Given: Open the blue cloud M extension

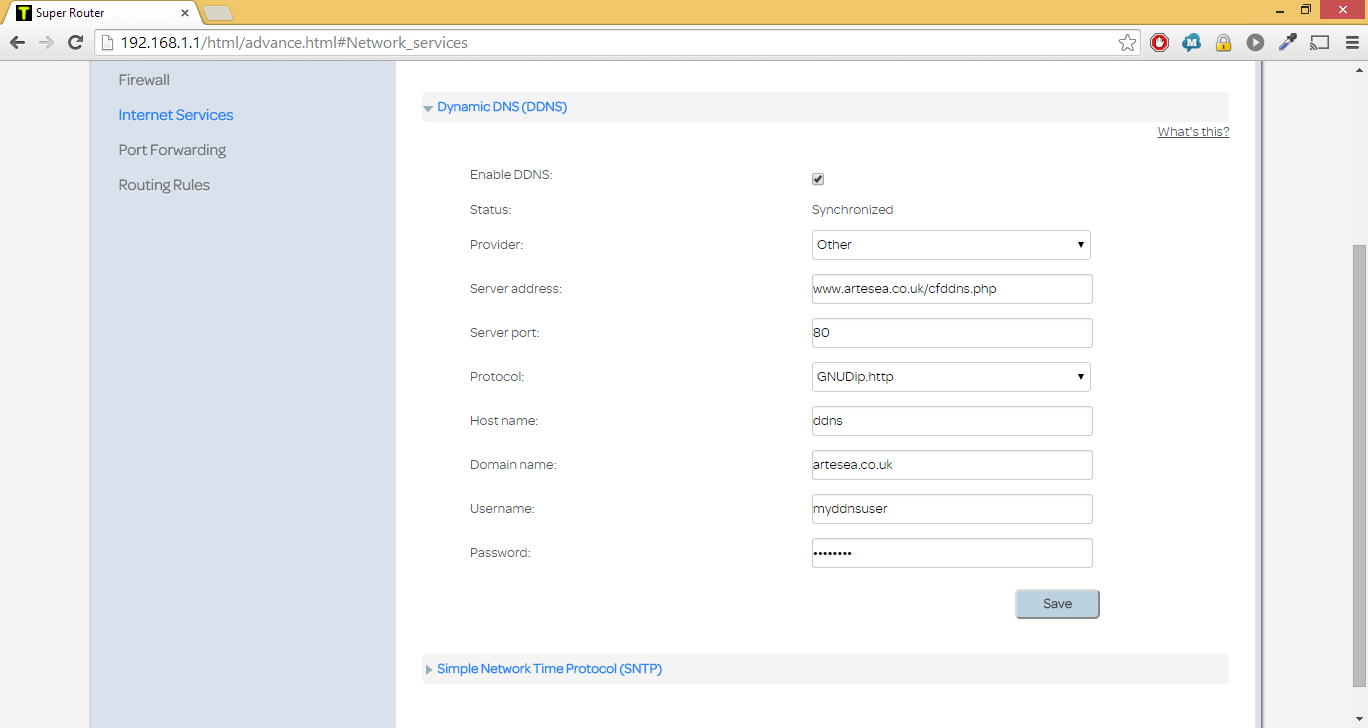Looking at the screenshot, I should coord(1191,42).
